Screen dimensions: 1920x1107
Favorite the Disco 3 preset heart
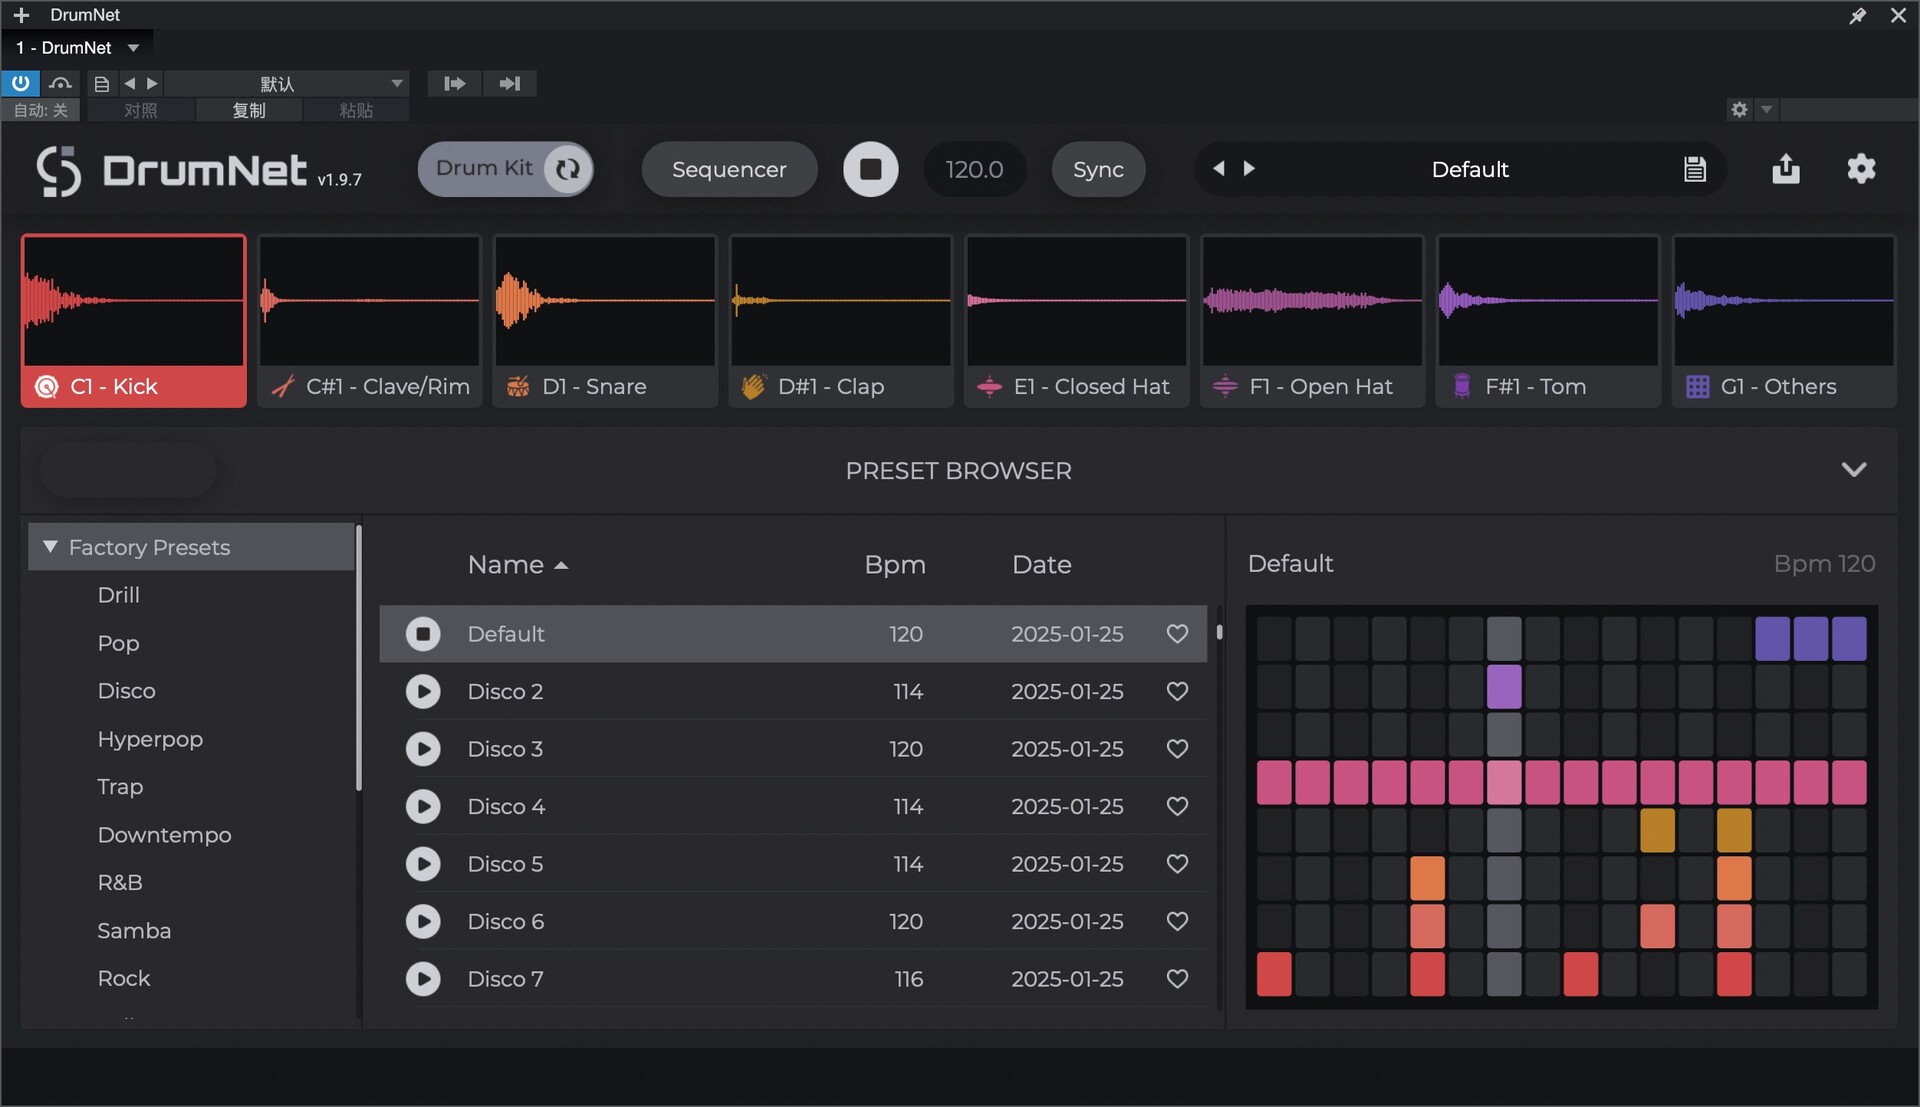coord(1177,749)
